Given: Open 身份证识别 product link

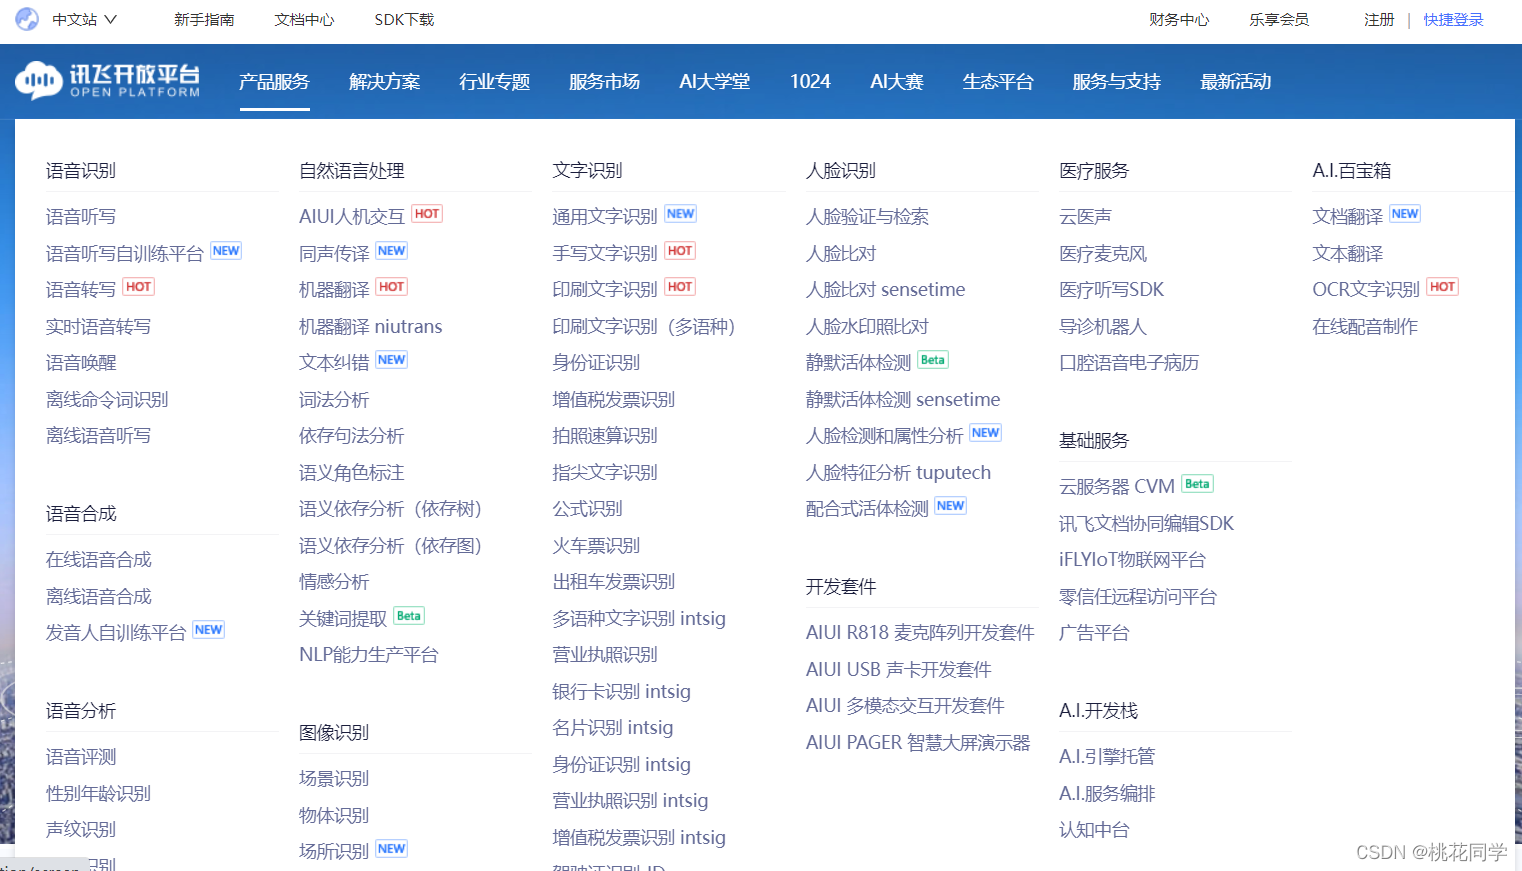Looking at the screenshot, I should click(596, 363).
